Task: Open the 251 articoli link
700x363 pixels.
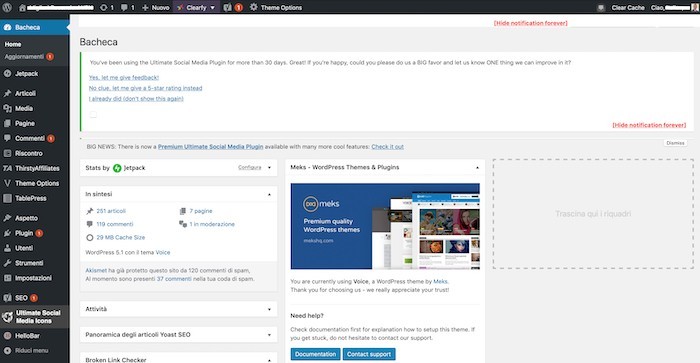Action: 111,211
